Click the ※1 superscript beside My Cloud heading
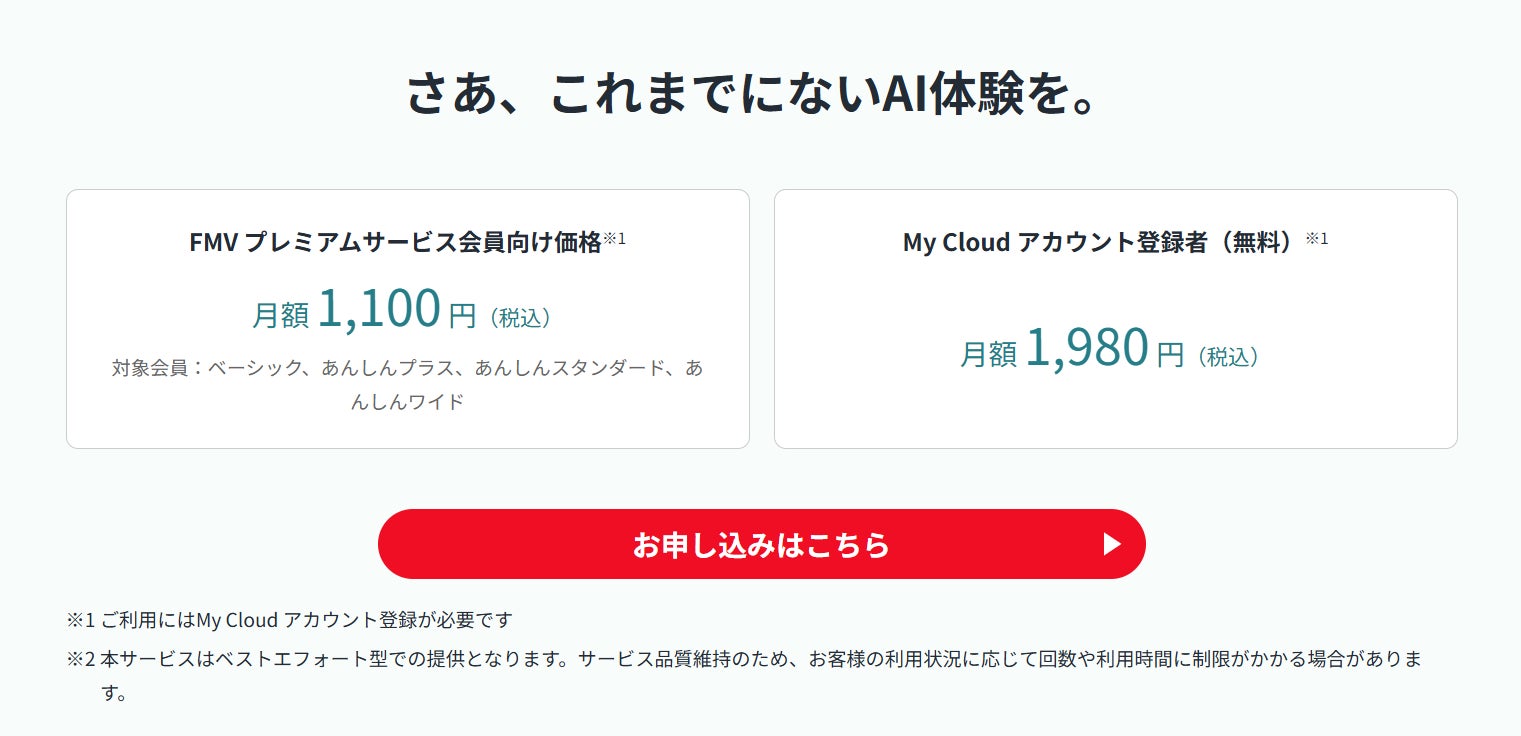This screenshot has height=736, width=1521. [1317, 238]
